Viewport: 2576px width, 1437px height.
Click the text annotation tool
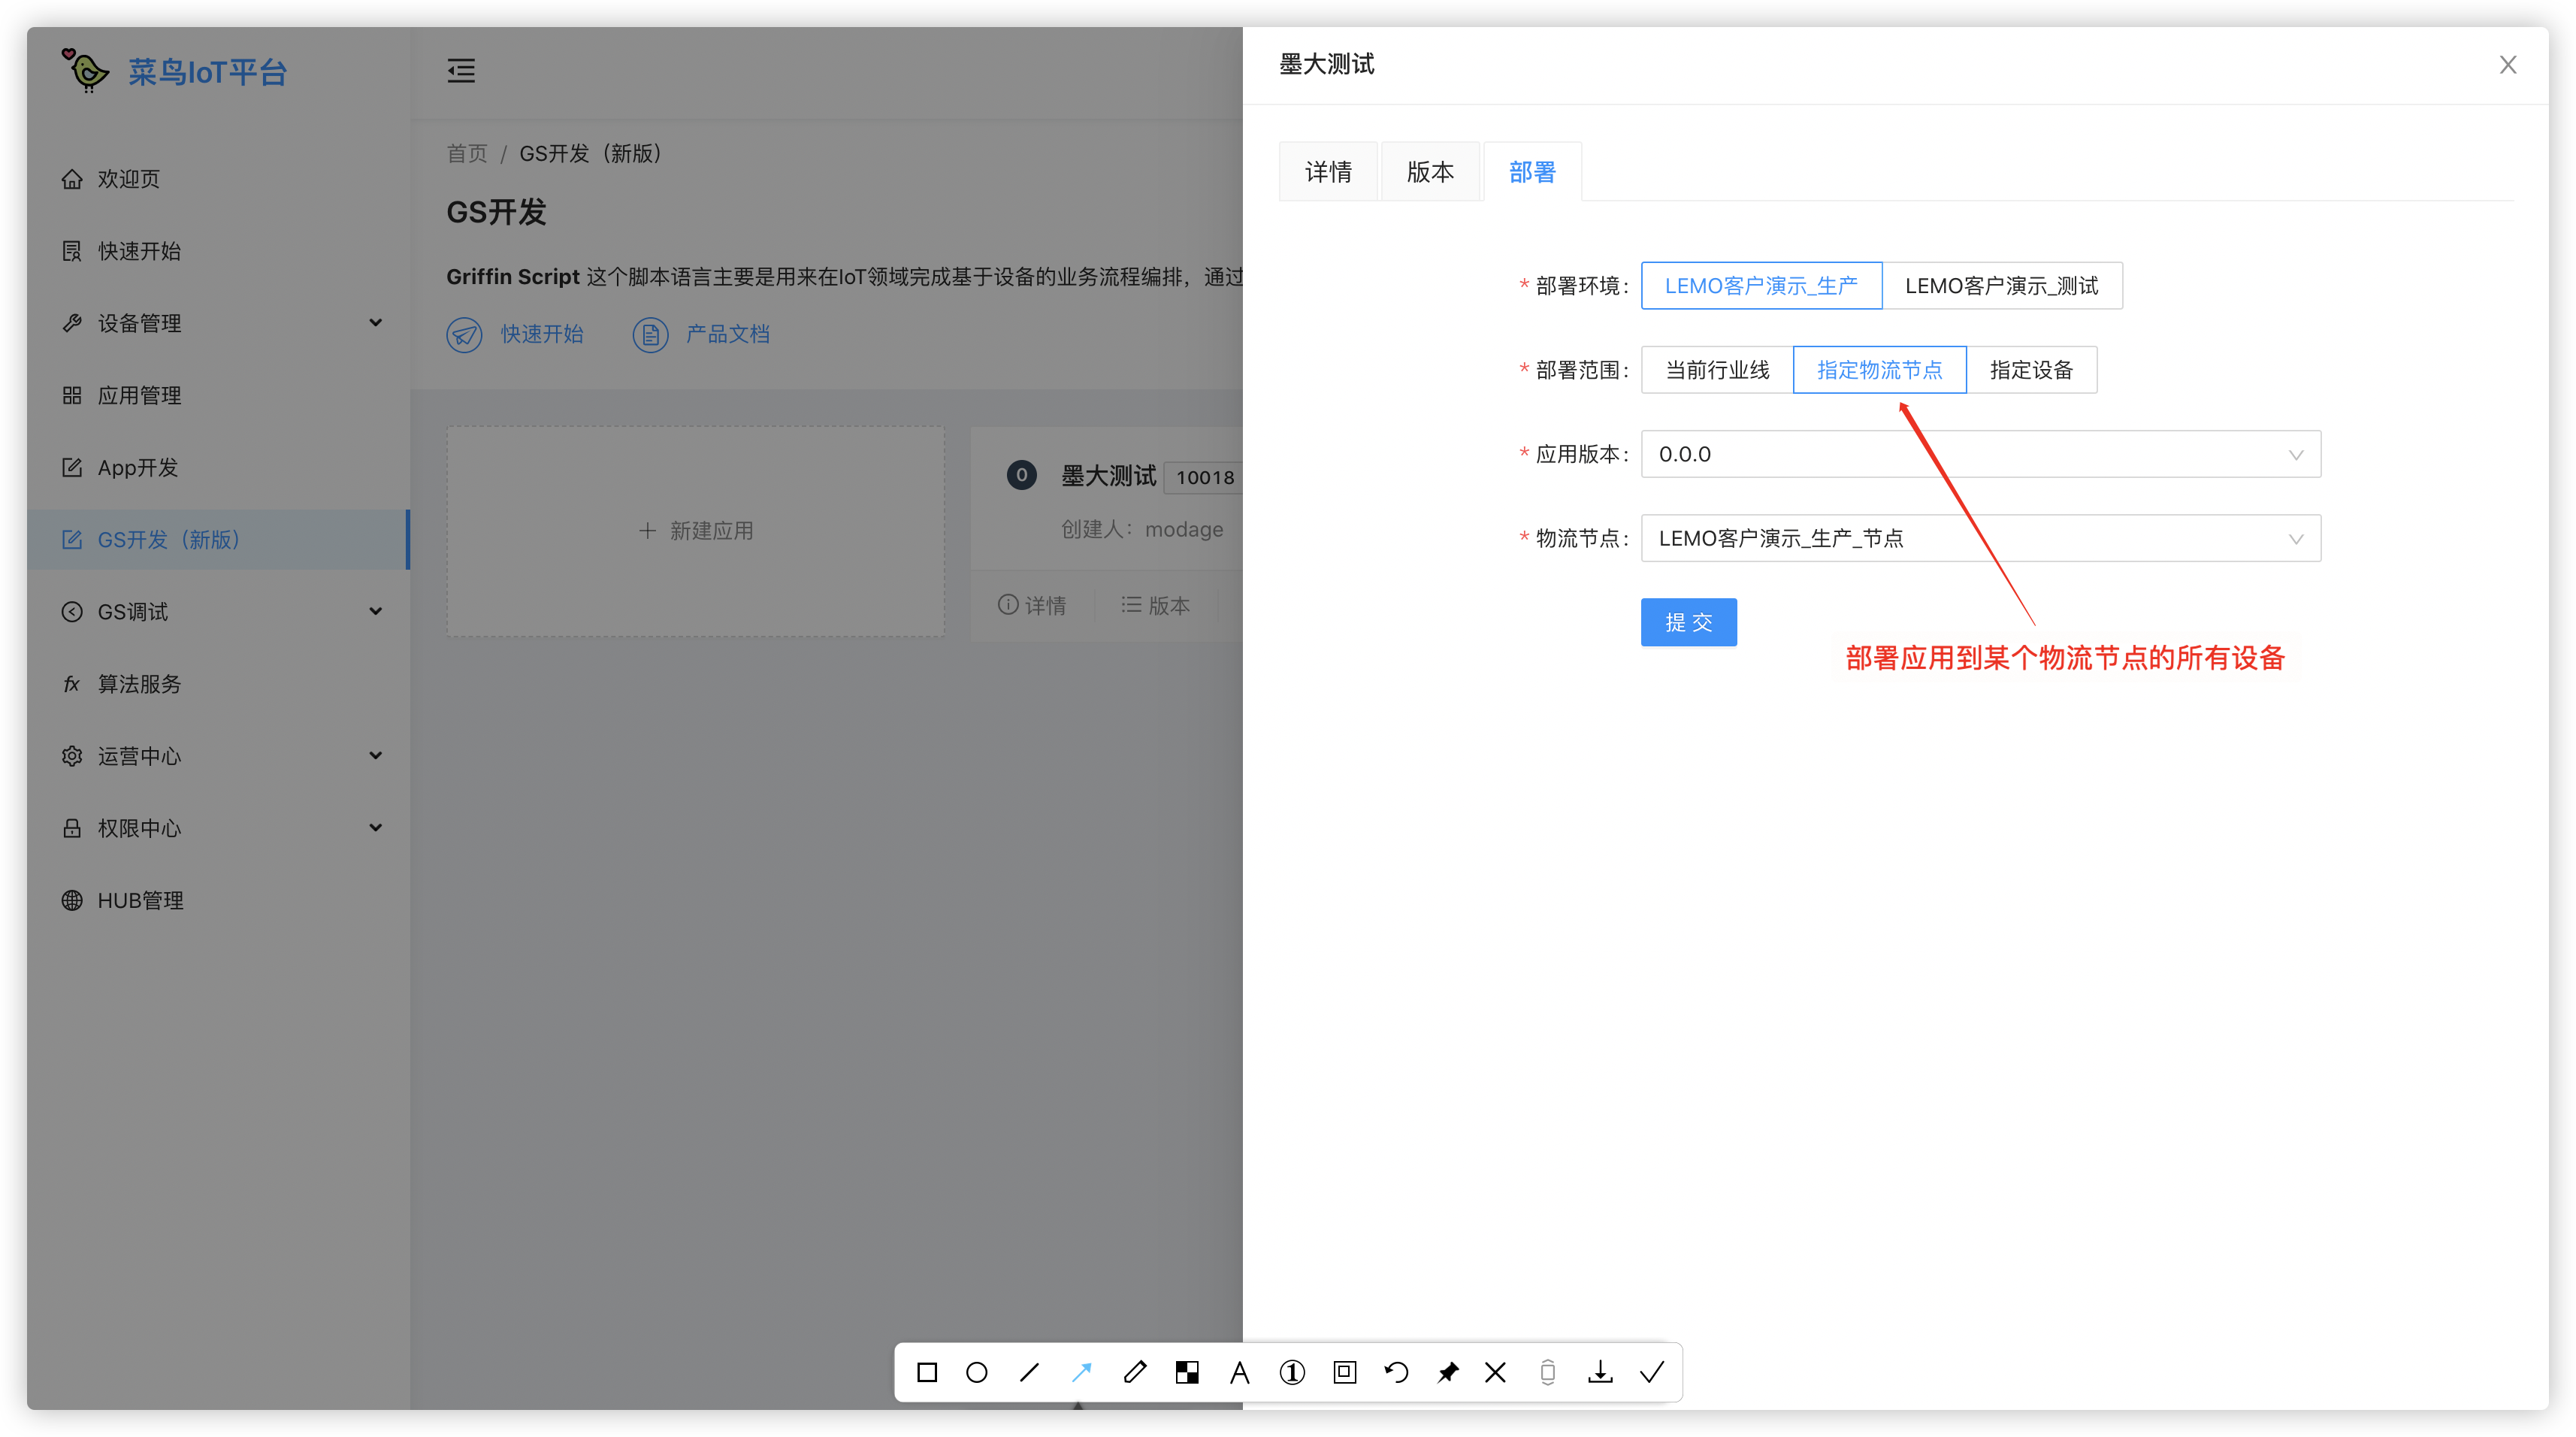coord(1239,1372)
